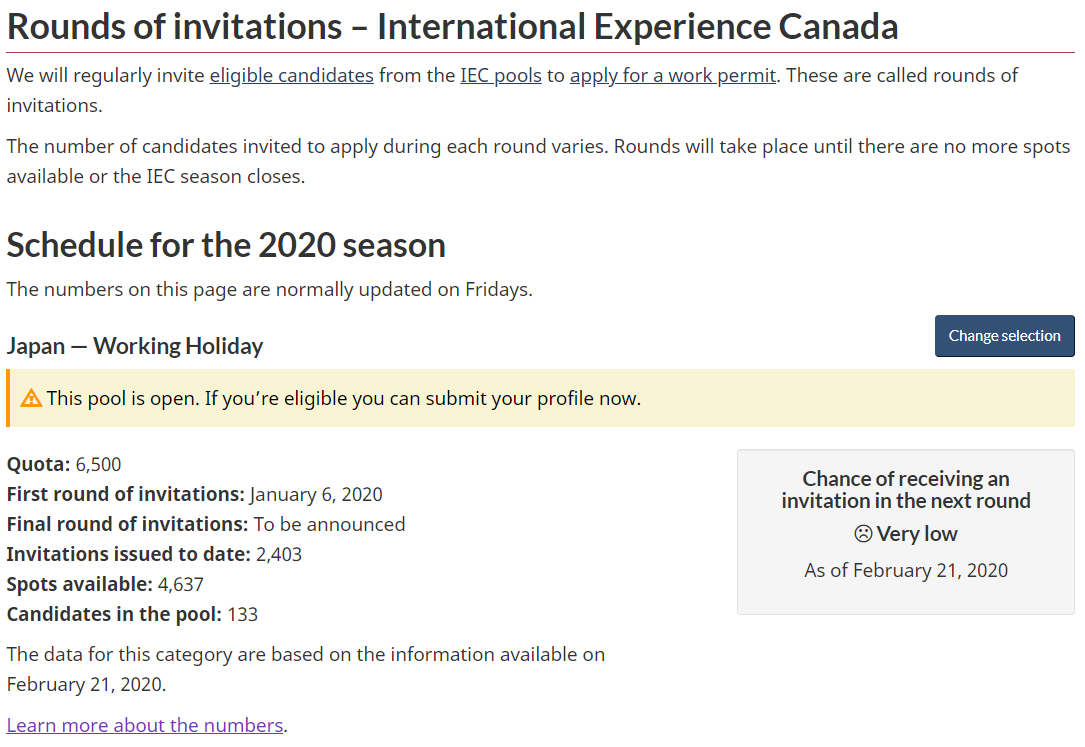1085x747 pixels.
Task: Click the 'normally updated on Fridays' sentence
Action: coord(269,290)
